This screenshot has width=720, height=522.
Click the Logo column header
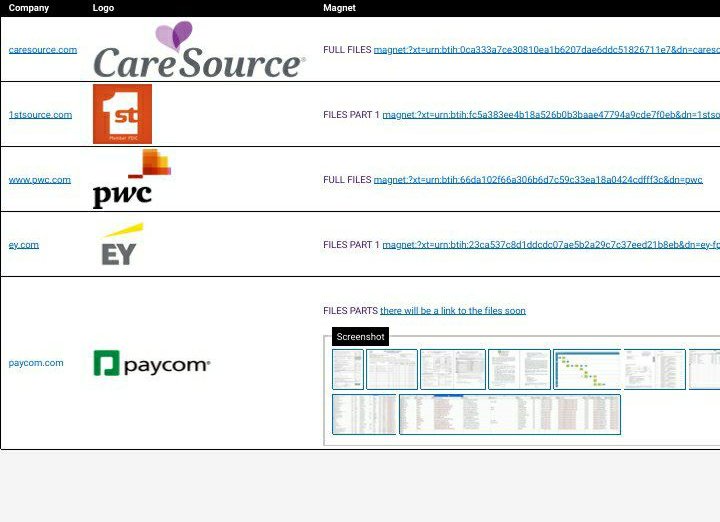[103, 8]
